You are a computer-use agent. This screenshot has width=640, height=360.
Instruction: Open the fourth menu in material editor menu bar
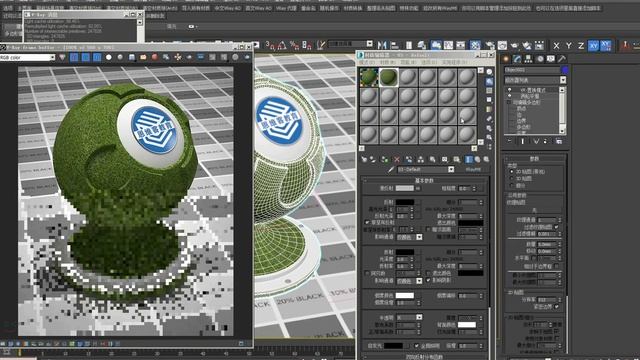pyautogui.click(x=429, y=62)
